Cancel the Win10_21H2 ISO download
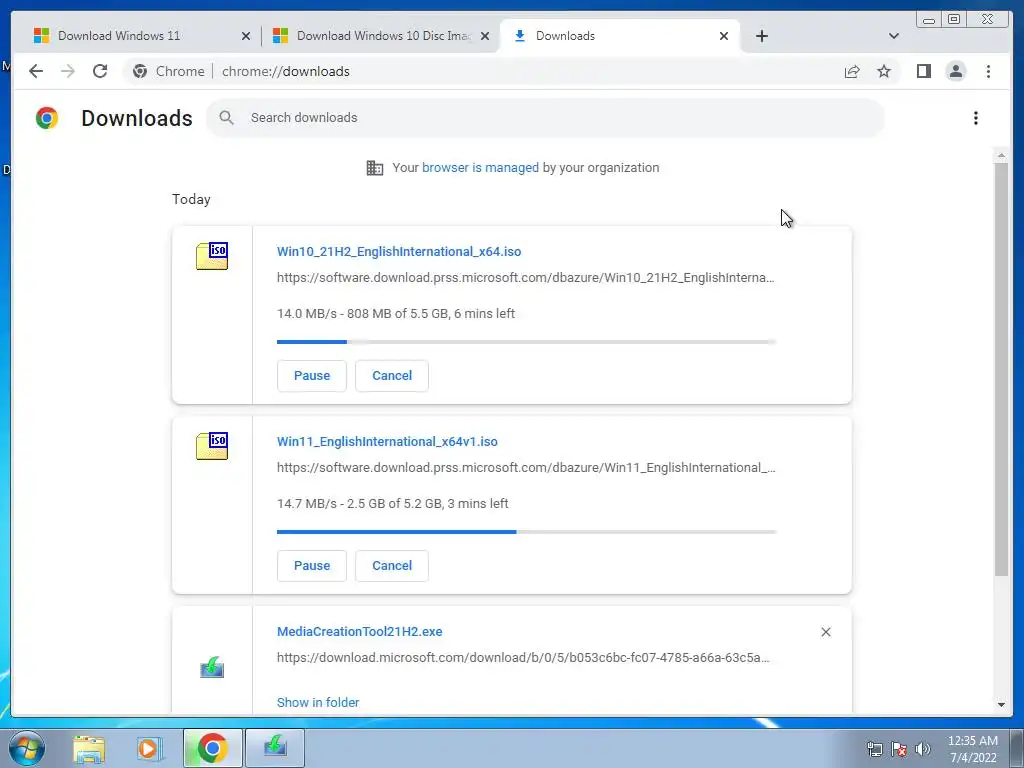Viewport: 1024px width, 768px height. pyautogui.click(x=392, y=376)
